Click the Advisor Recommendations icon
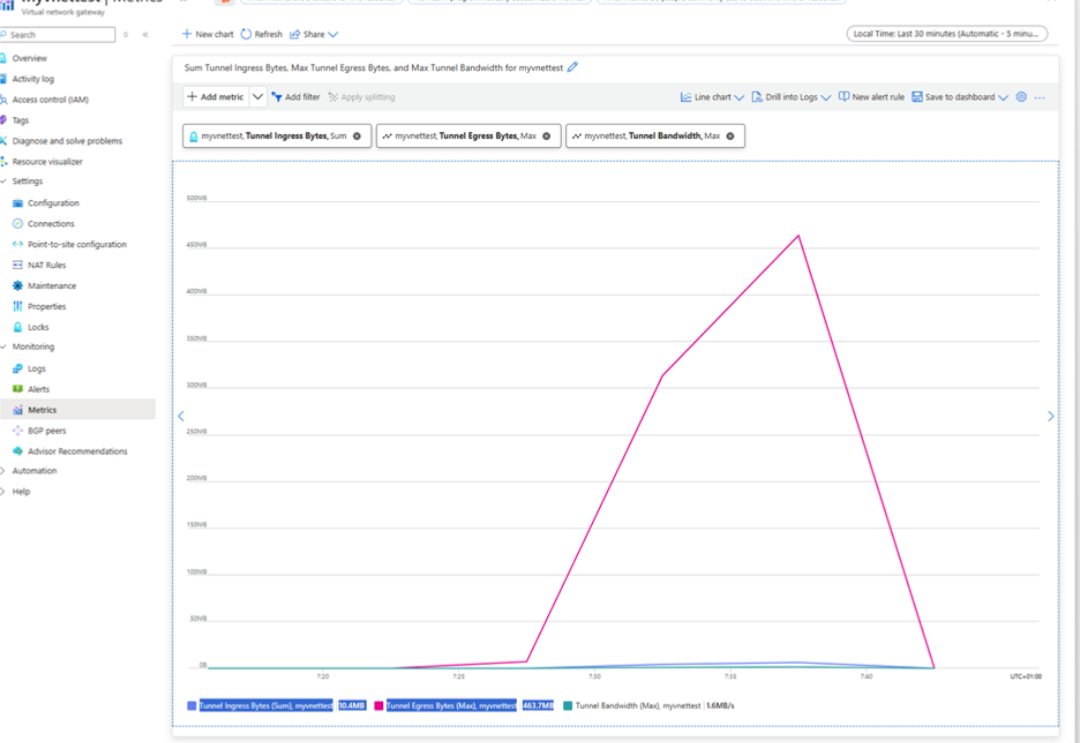The width and height of the screenshot is (1080, 743). point(18,451)
